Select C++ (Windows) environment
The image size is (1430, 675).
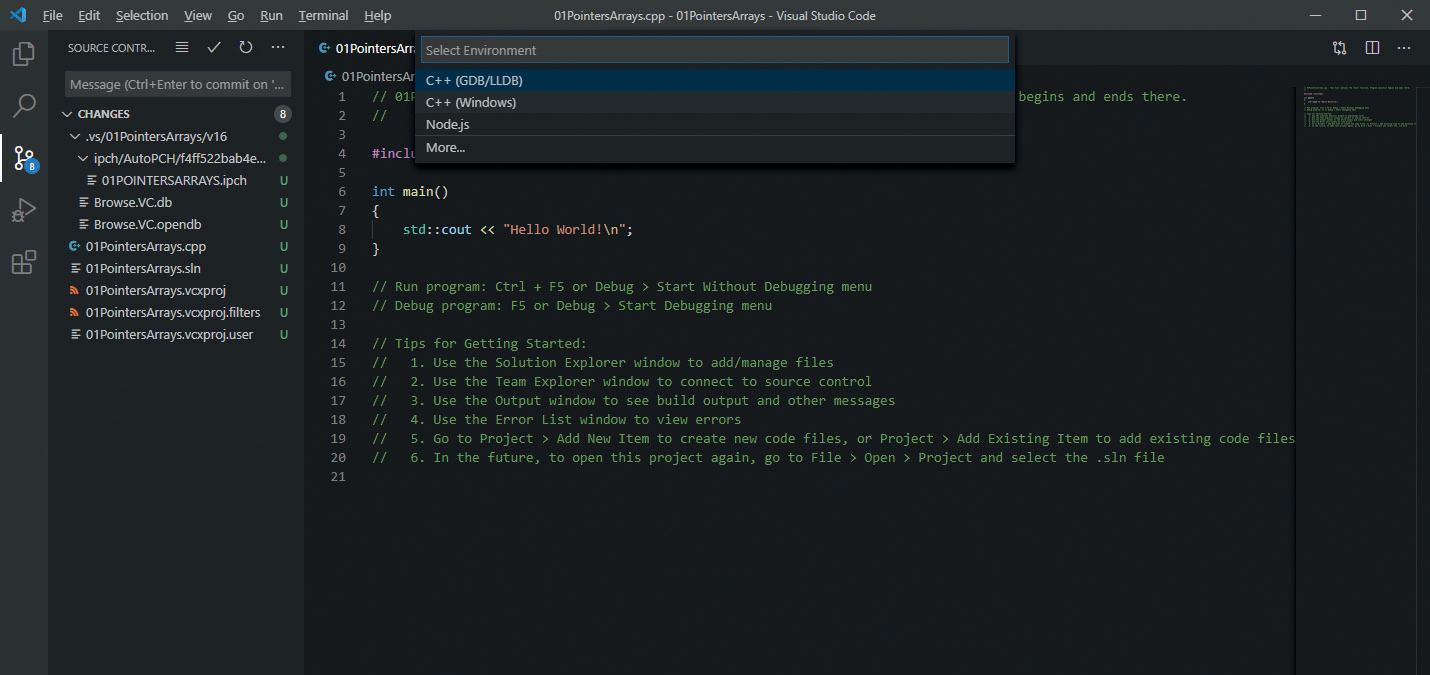coord(471,102)
